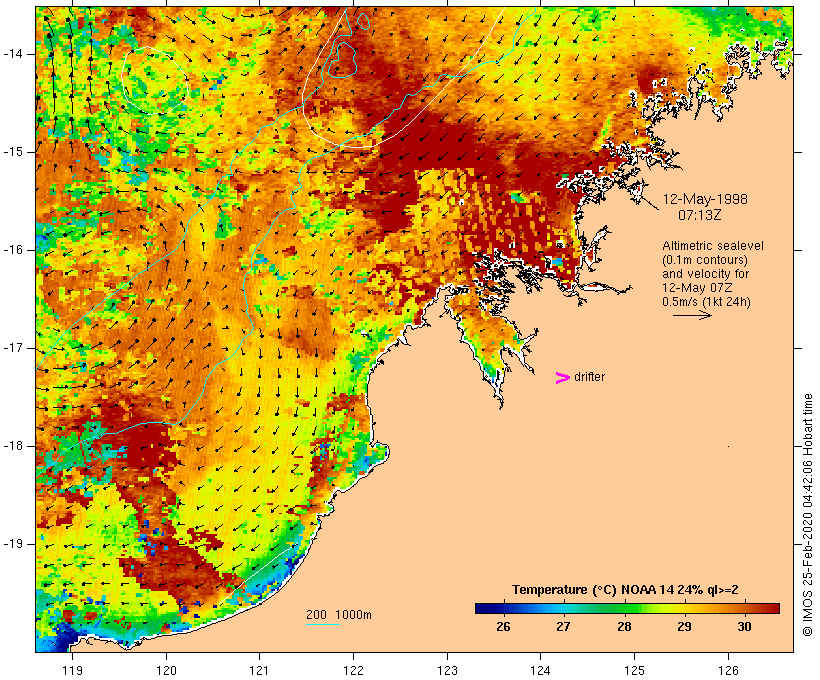This screenshot has width=820, height=680.
Task: Click the longitude axis label '120'
Action: 166,670
